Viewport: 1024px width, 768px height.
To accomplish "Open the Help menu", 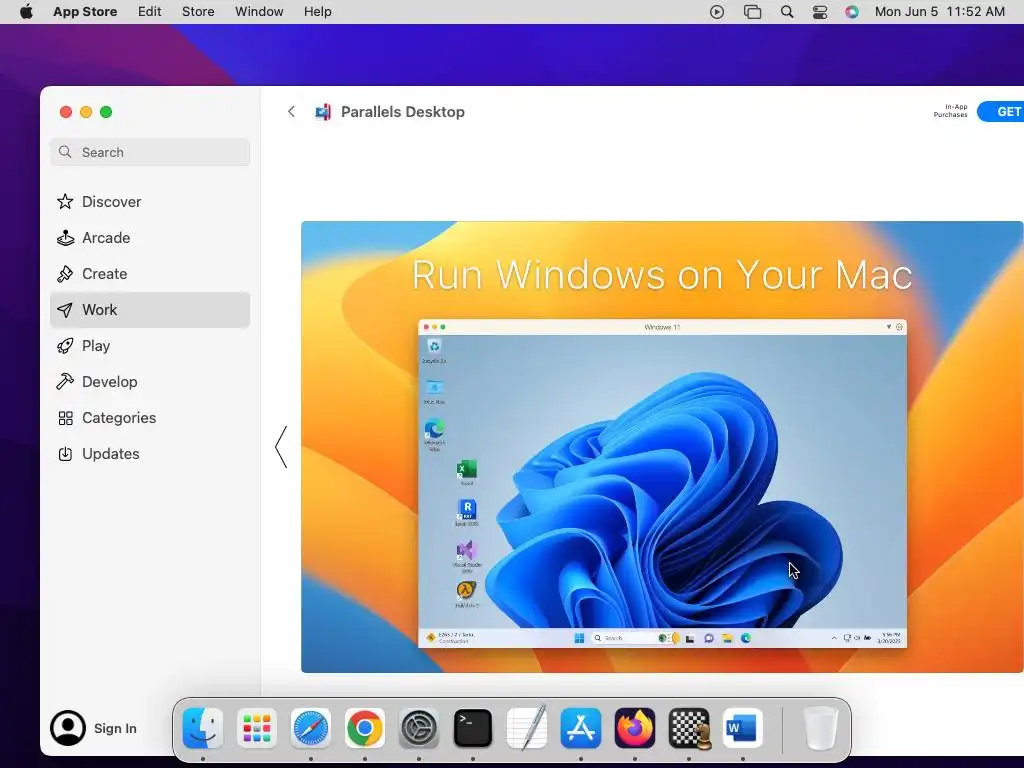I will click(317, 12).
